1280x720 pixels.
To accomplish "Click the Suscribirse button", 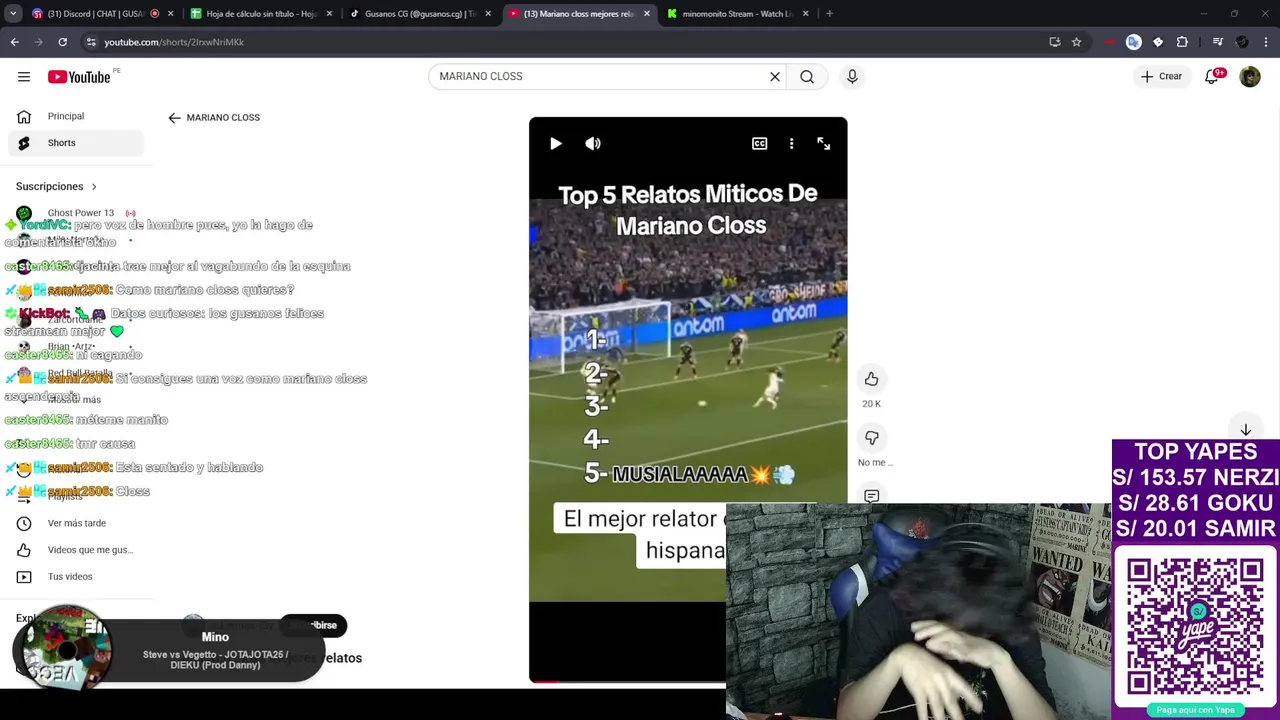I will point(313,626).
